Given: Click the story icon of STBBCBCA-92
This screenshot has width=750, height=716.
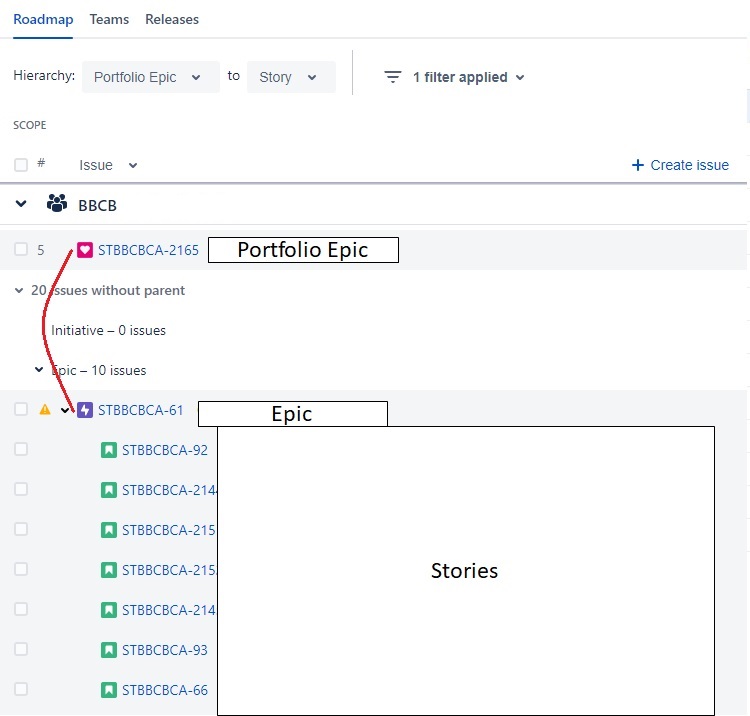Looking at the screenshot, I should 109,450.
